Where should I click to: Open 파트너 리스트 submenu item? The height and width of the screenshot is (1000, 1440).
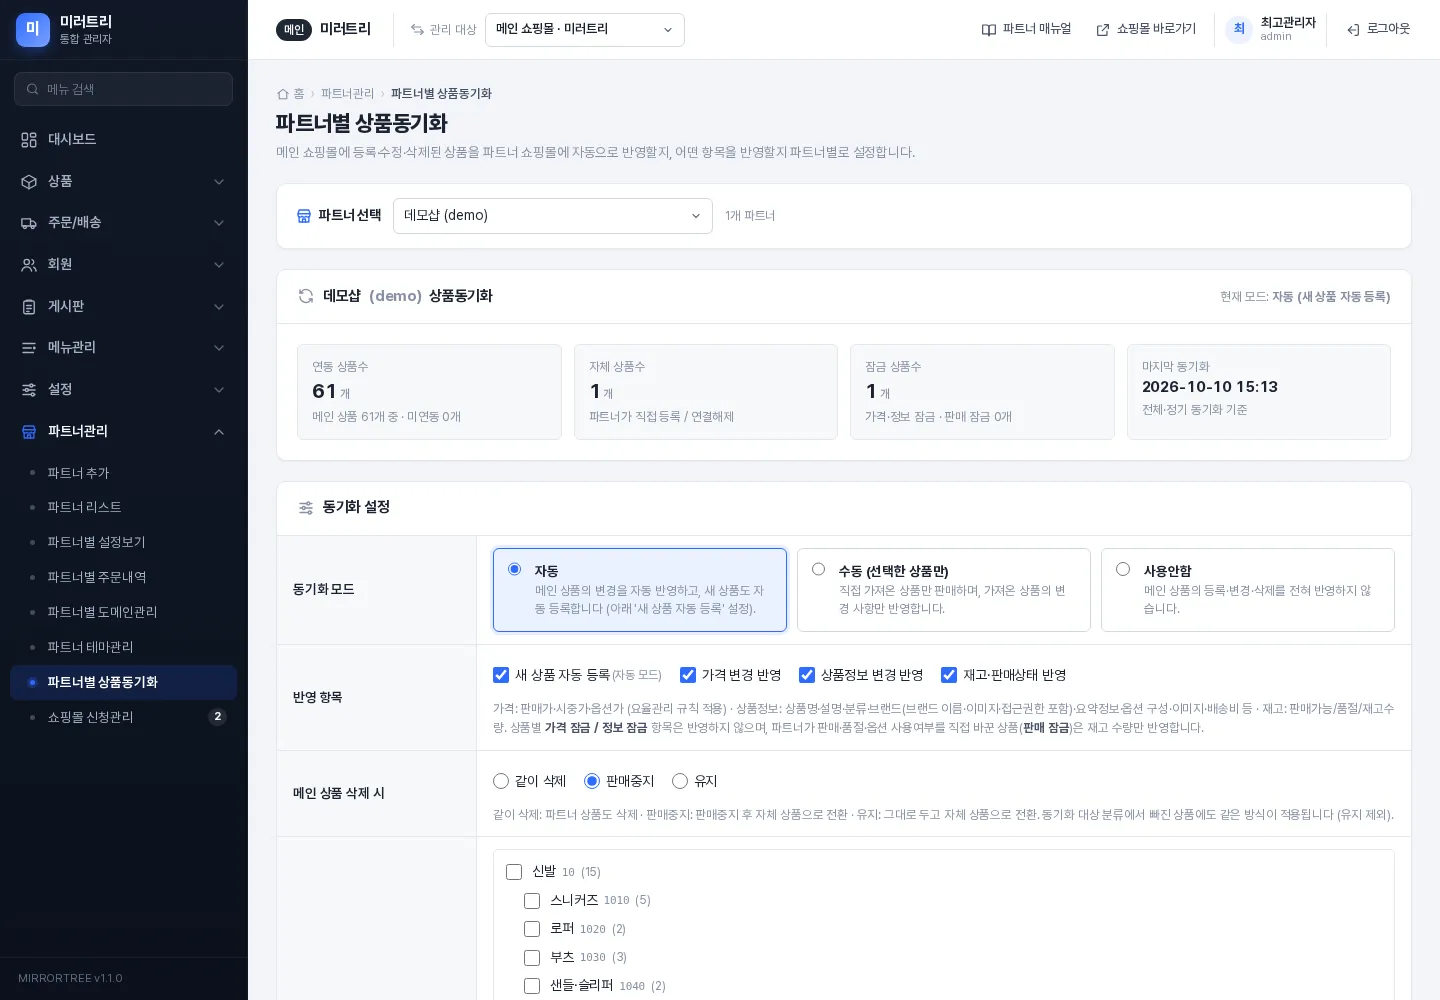(x=124, y=508)
